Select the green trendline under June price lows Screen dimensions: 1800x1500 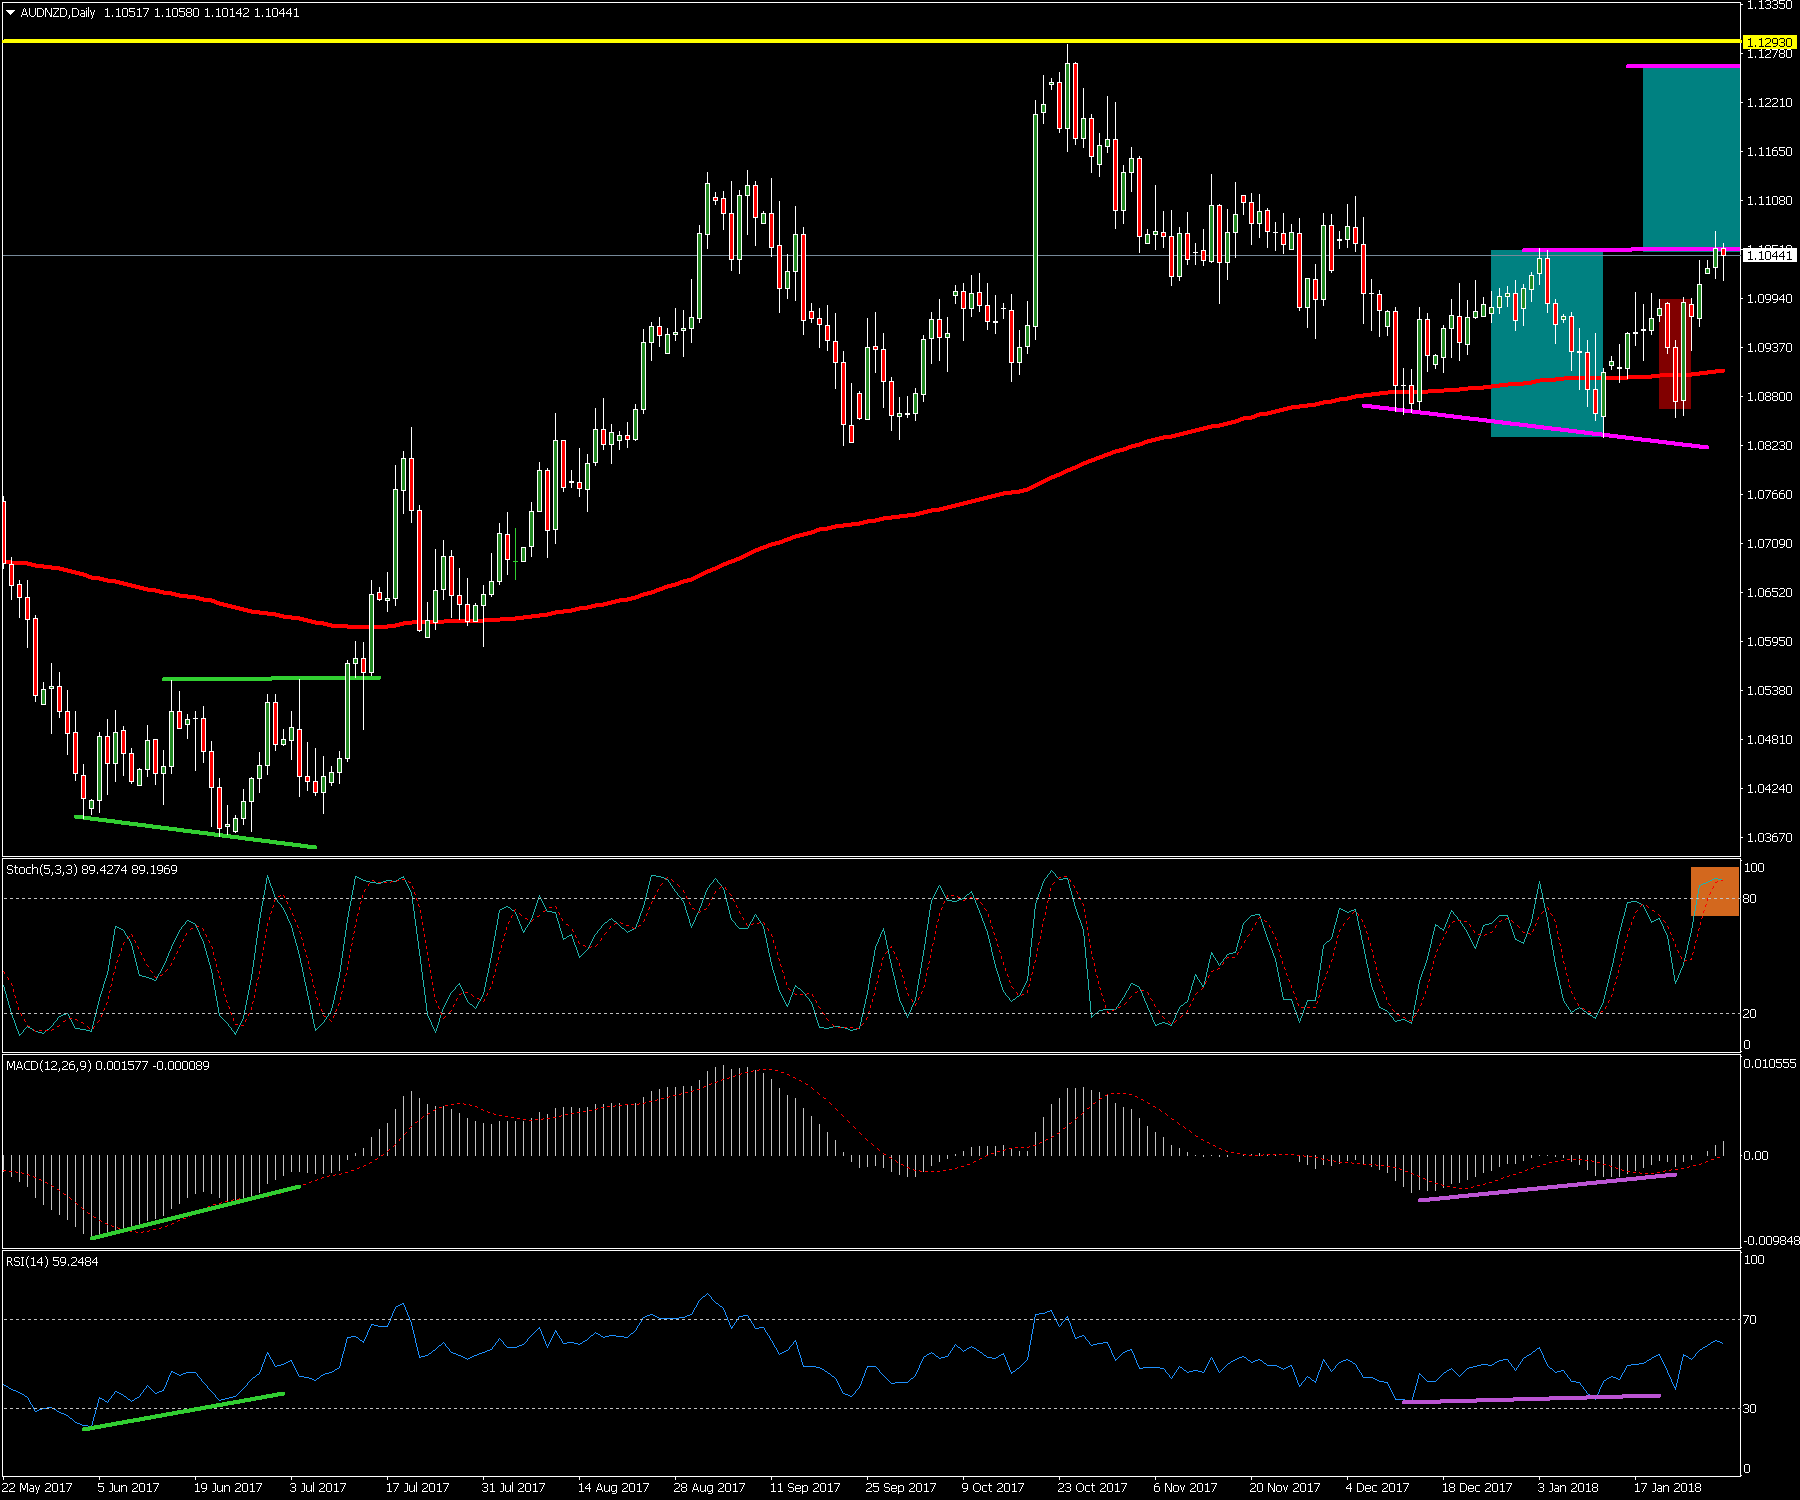pyautogui.click(x=195, y=832)
